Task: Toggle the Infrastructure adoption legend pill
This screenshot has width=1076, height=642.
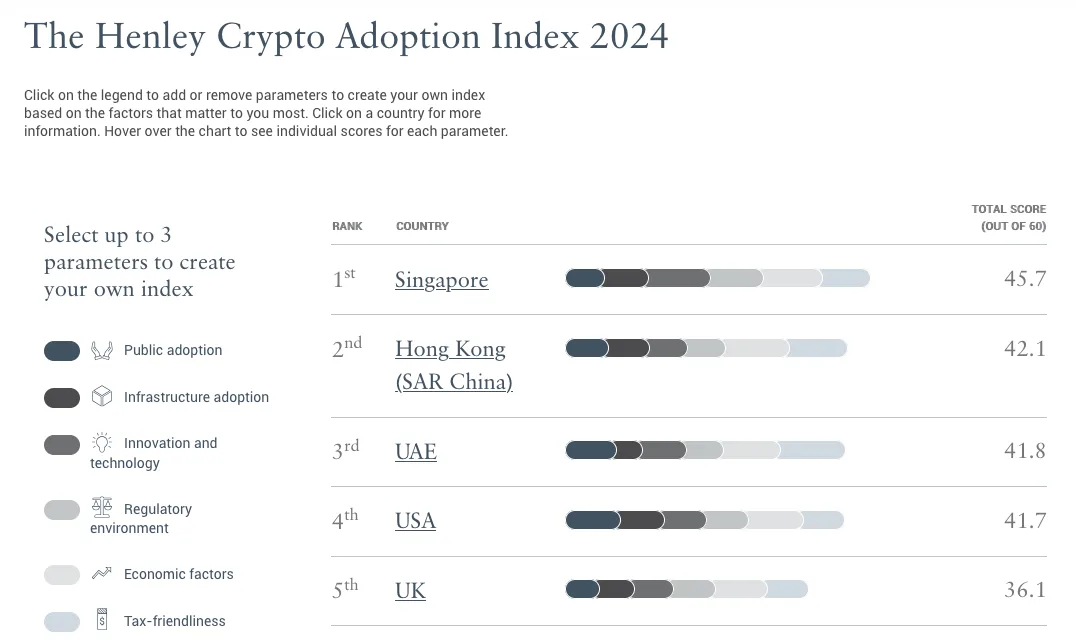Action: pyautogui.click(x=62, y=398)
